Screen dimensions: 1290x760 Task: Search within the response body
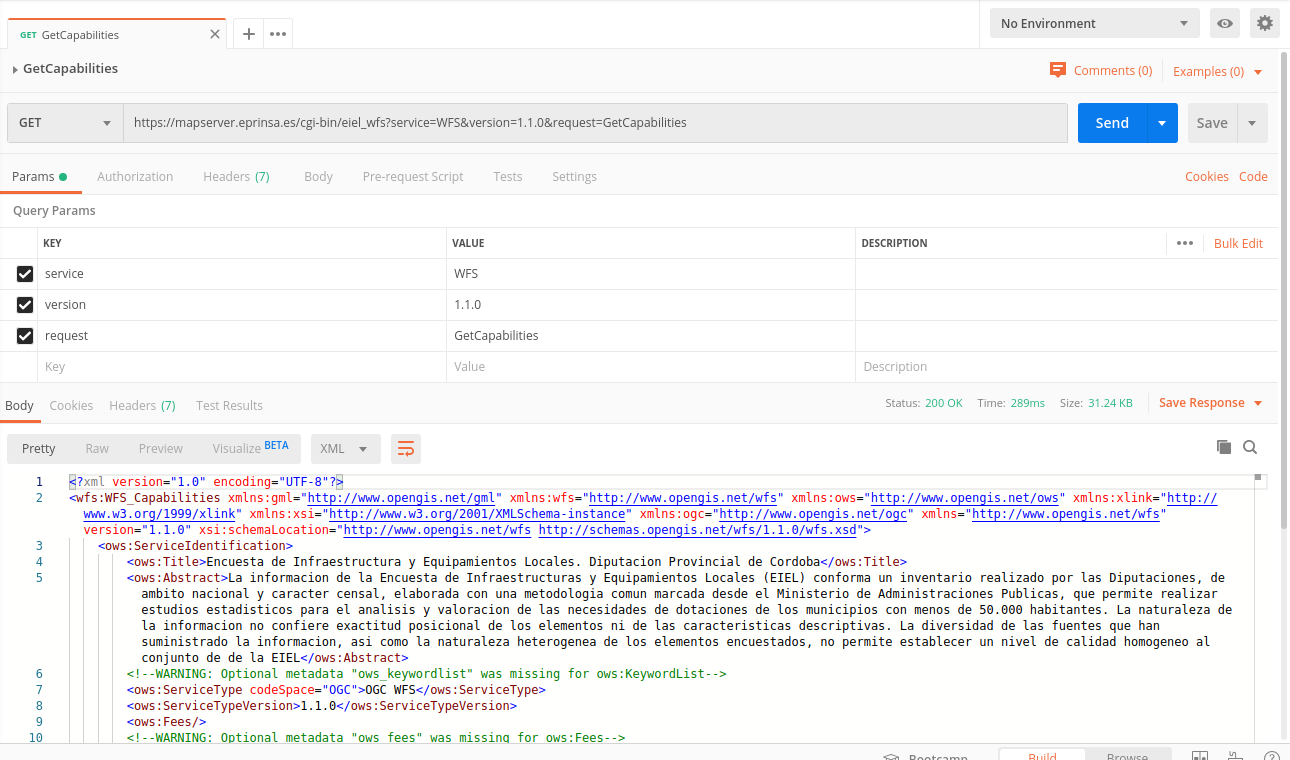[x=1250, y=447]
